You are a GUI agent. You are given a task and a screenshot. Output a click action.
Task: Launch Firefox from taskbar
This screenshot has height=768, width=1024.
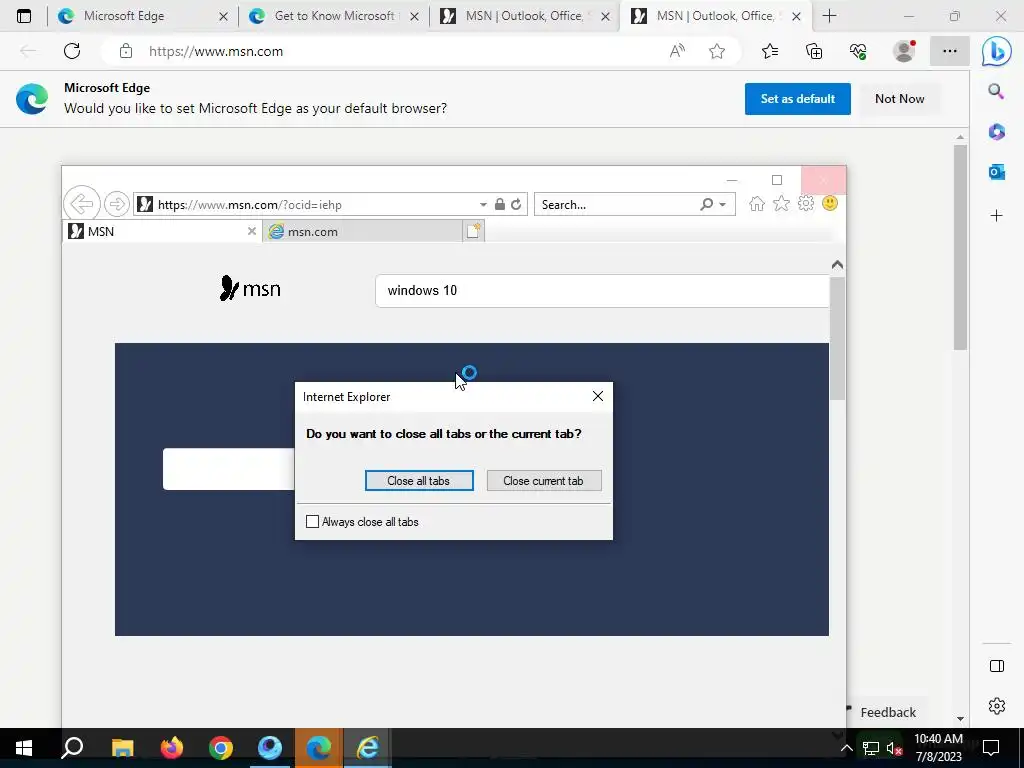(x=172, y=748)
